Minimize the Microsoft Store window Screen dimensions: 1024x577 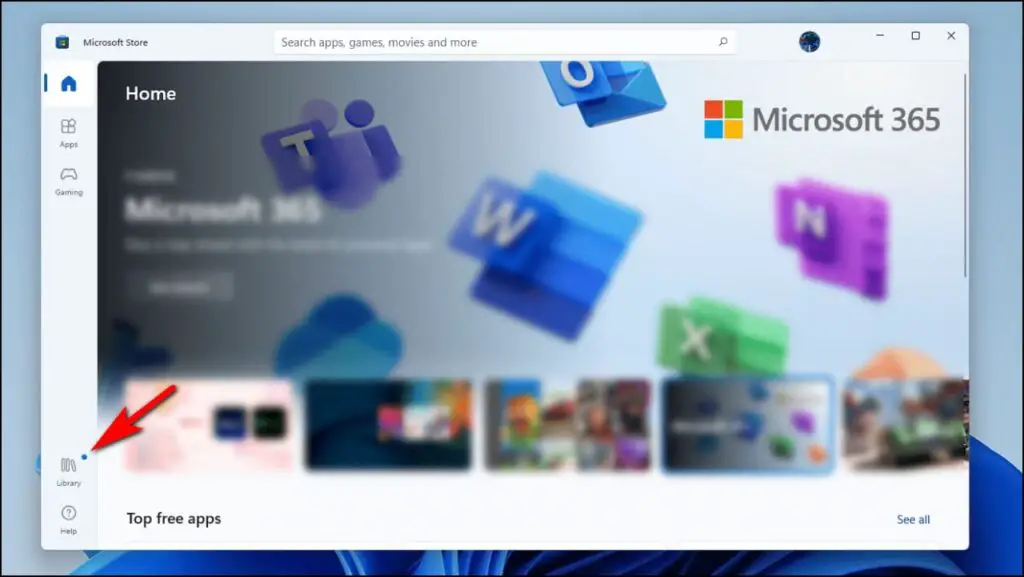click(880, 36)
